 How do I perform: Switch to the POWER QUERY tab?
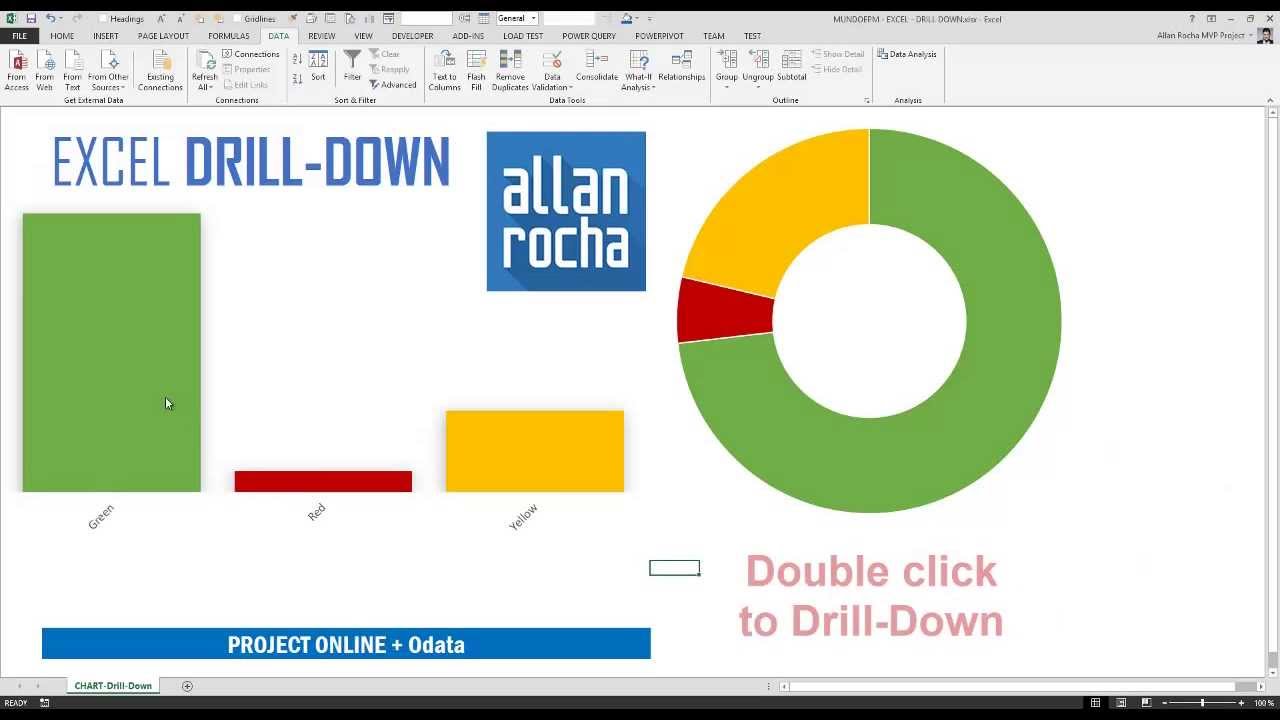tap(589, 36)
